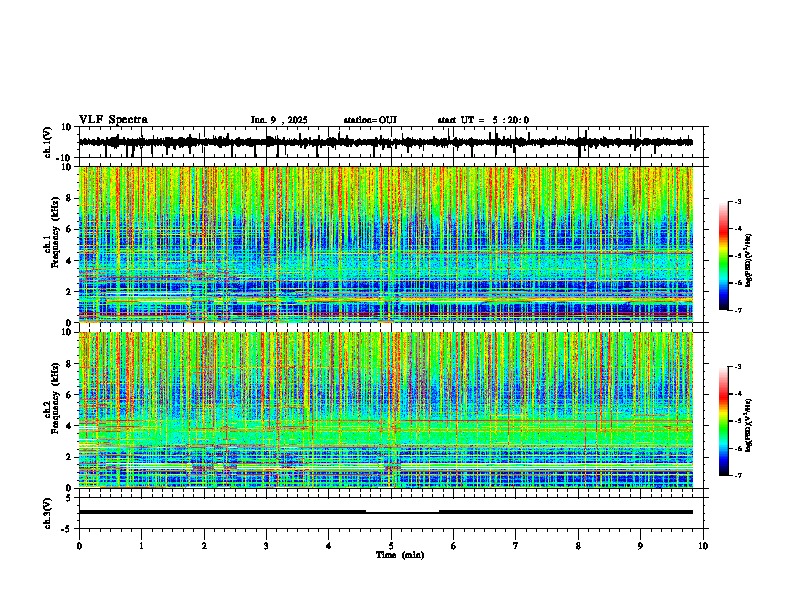Click the "5" tick on ch.3 voltage axis
This screenshot has height=612, width=792.
pos(69,498)
